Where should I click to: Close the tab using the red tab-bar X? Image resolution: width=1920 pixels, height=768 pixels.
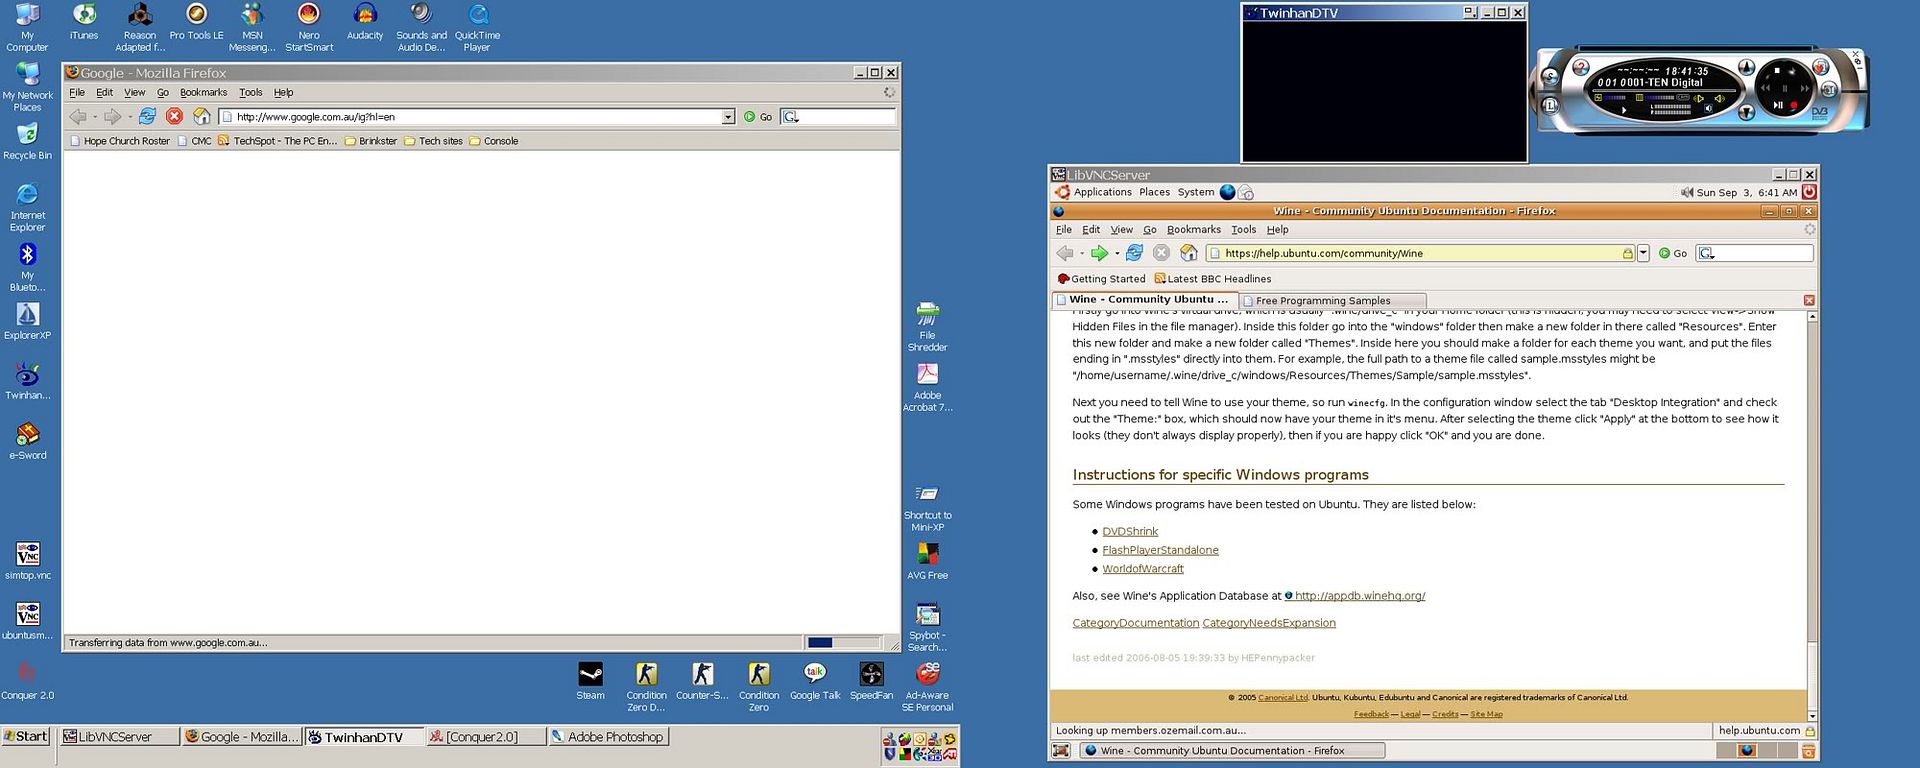pyautogui.click(x=1809, y=300)
